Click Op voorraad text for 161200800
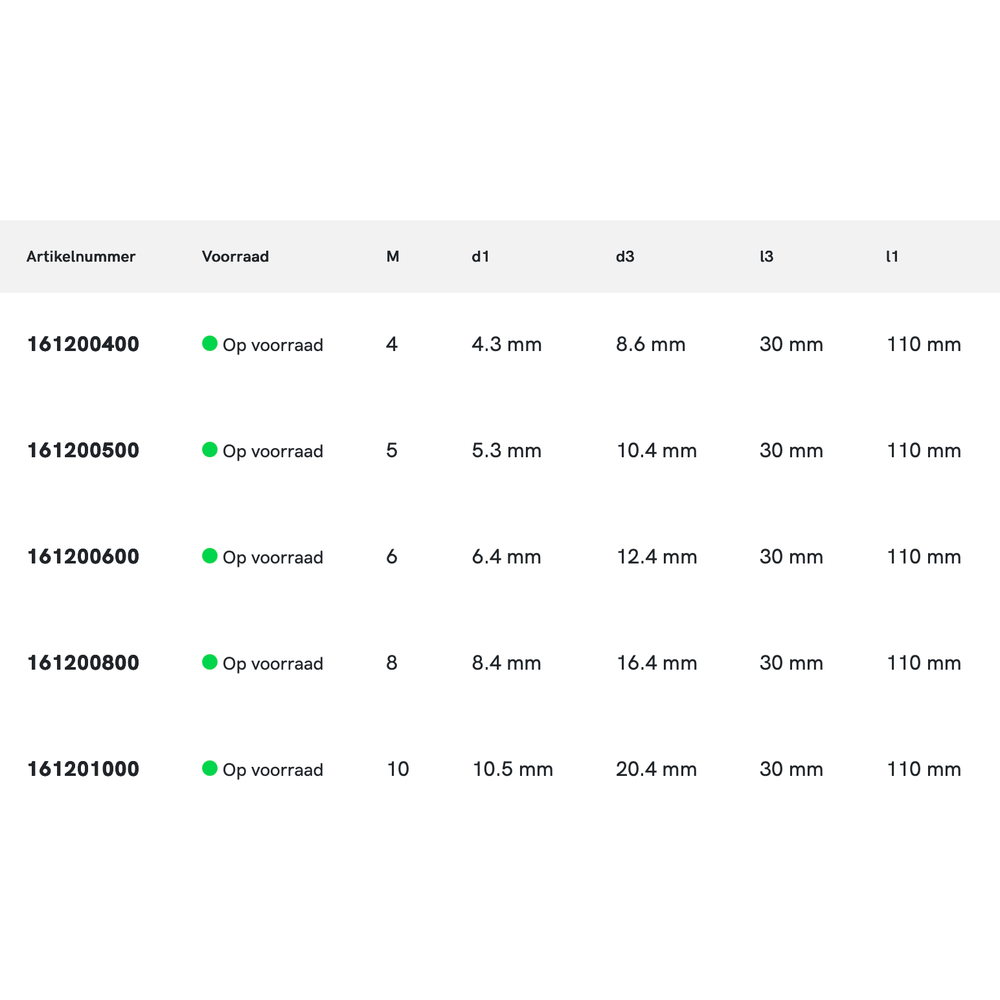 [x=273, y=664]
